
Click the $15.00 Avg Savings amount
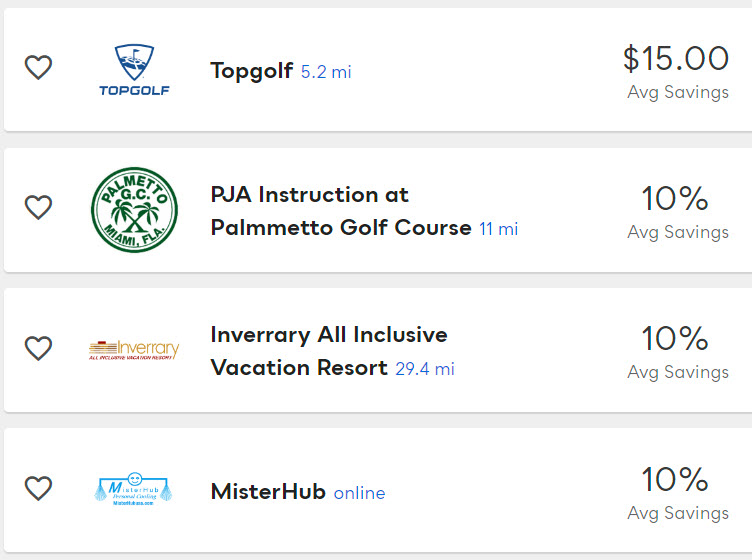[676, 59]
